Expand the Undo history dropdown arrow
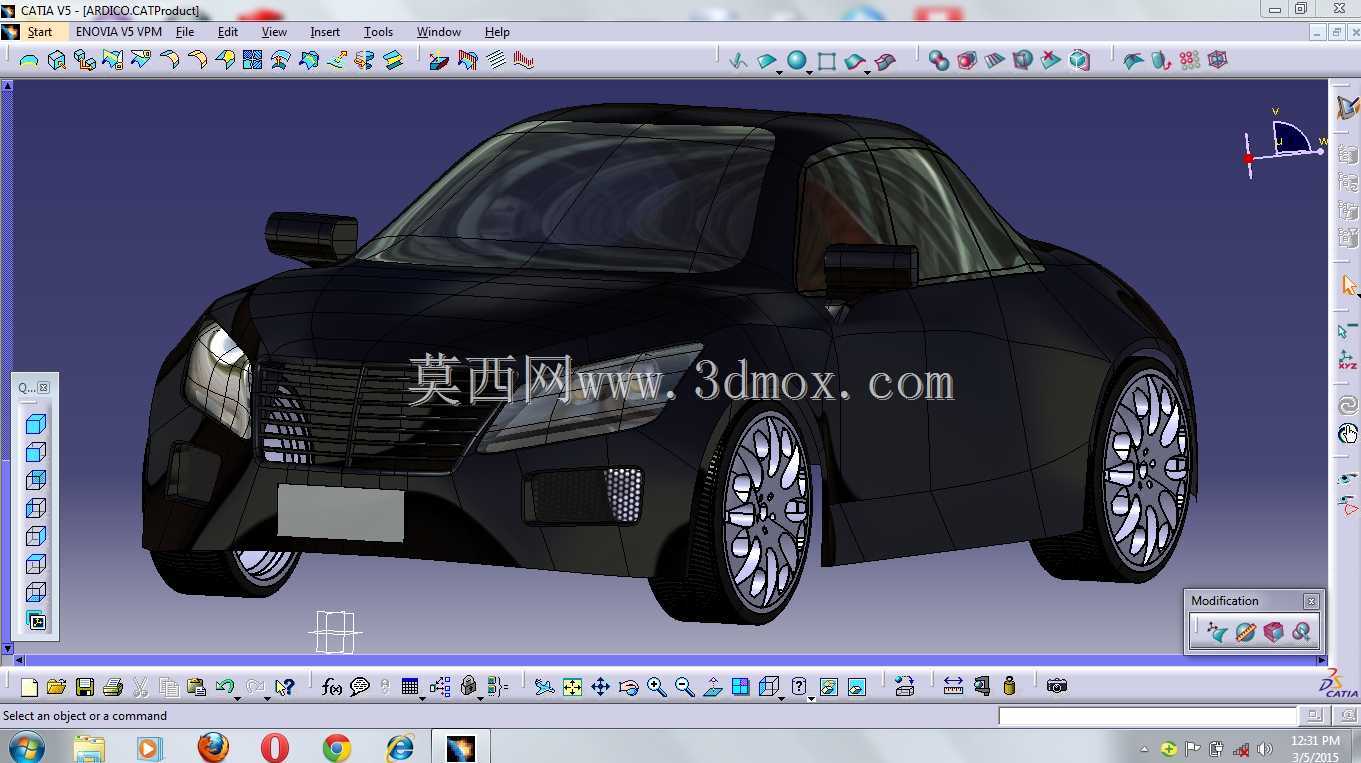Viewport: 1361px width, 763px height. coord(237,698)
